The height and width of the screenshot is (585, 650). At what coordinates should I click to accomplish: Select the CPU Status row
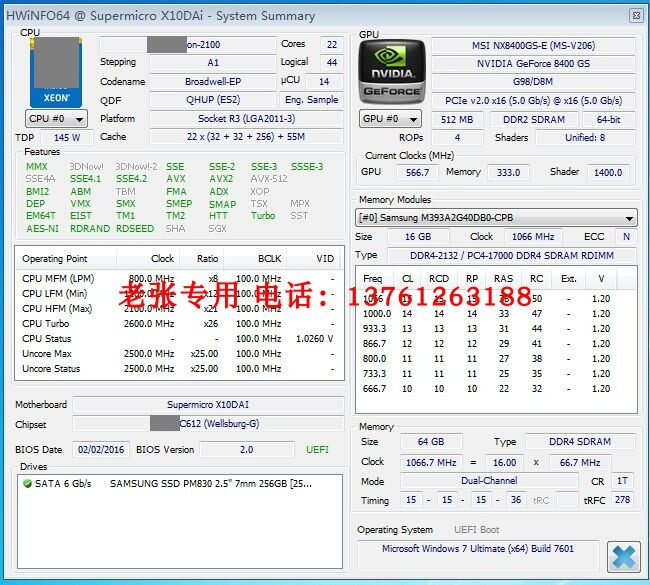tap(179, 339)
